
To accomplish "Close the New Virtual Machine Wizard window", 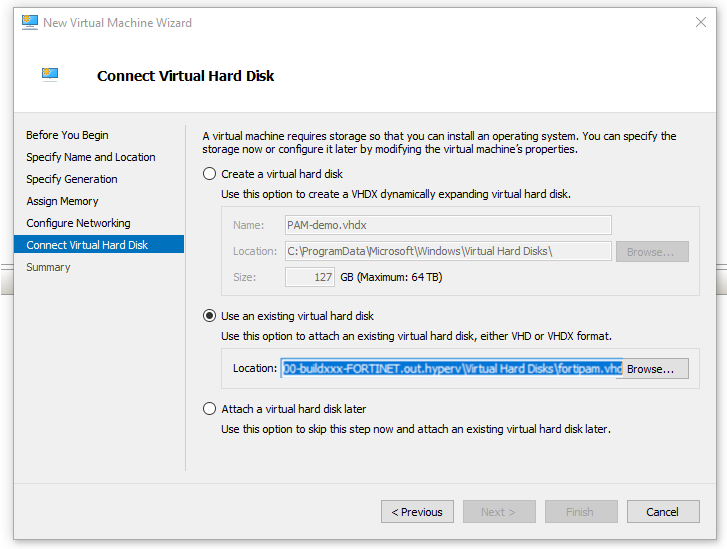I will 699,22.
